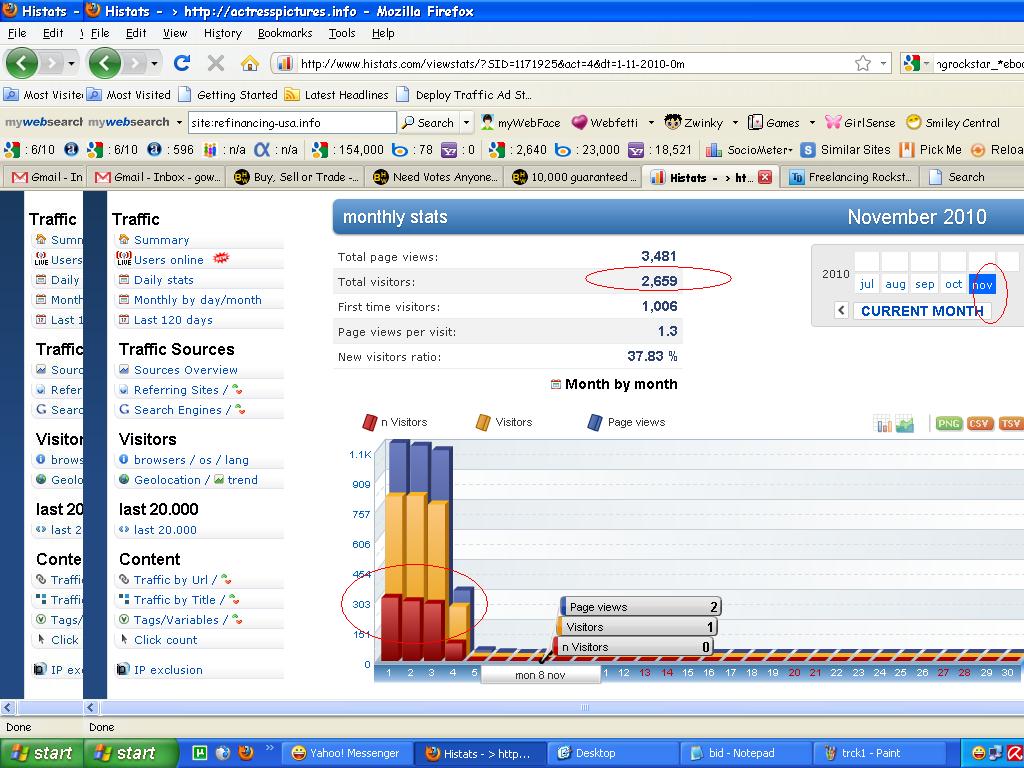Image resolution: width=1024 pixels, height=768 pixels.
Task: Click the Pick Me toolbar button
Action: (931, 150)
